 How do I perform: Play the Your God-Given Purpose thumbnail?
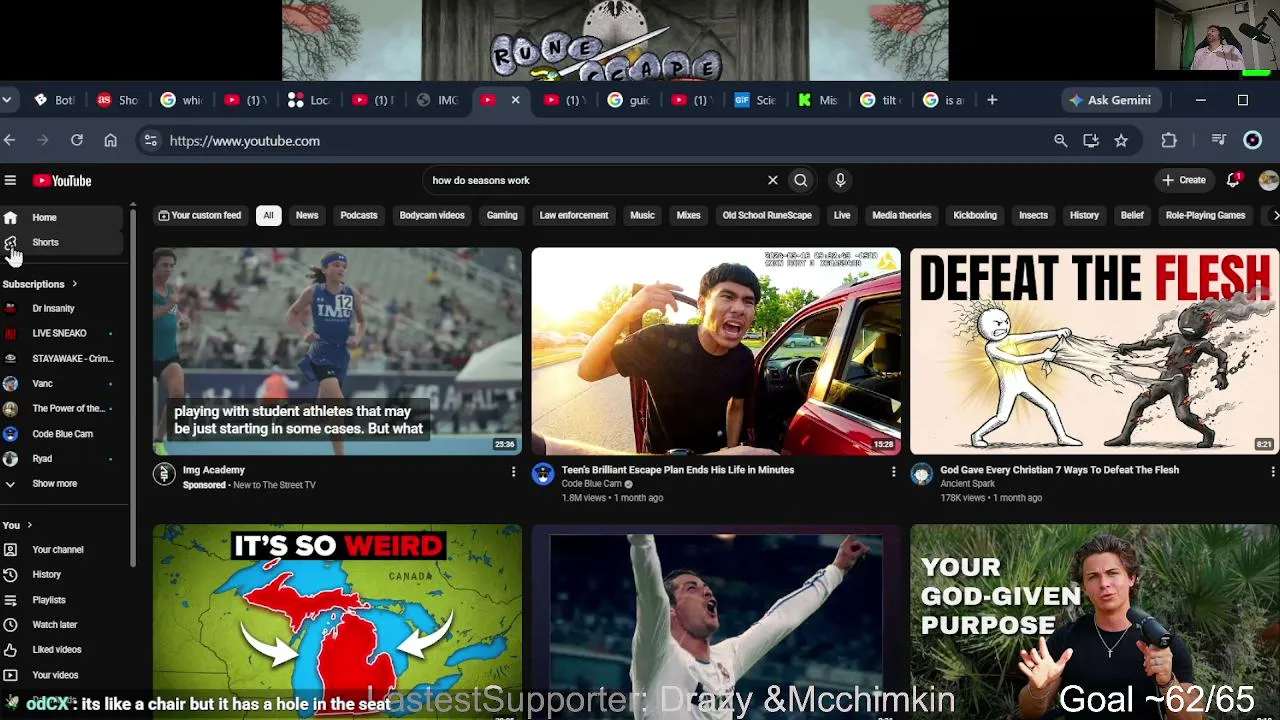(x=1094, y=622)
